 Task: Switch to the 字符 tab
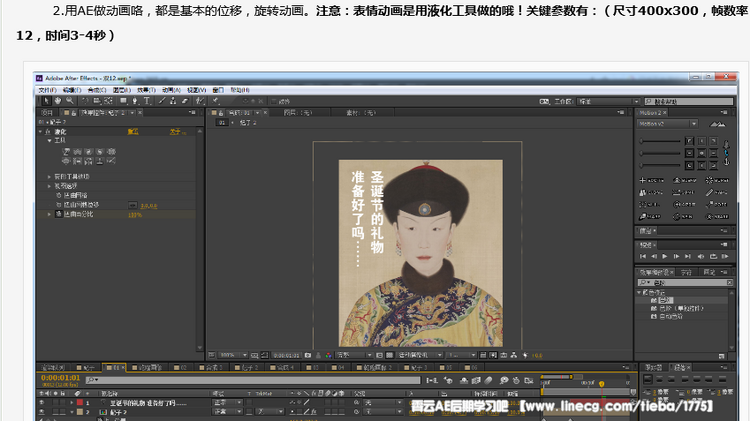point(686,272)
